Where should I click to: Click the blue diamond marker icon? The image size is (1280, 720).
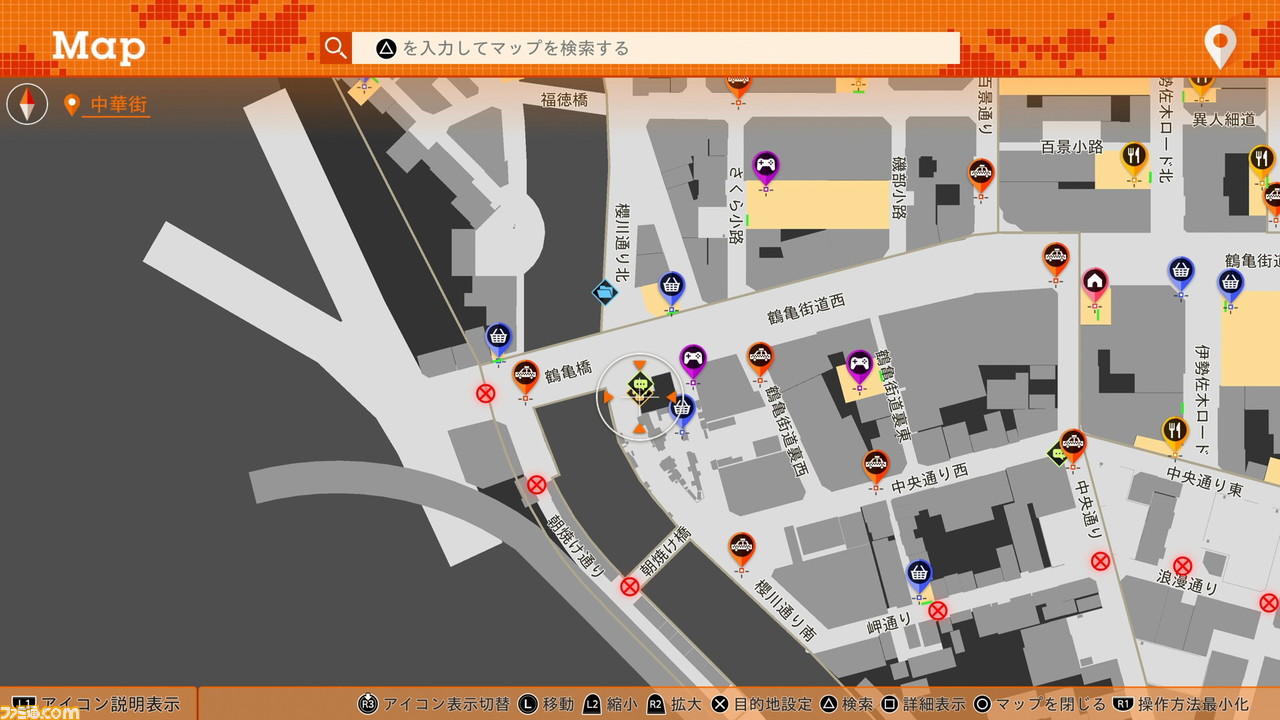tap(605, 292)
